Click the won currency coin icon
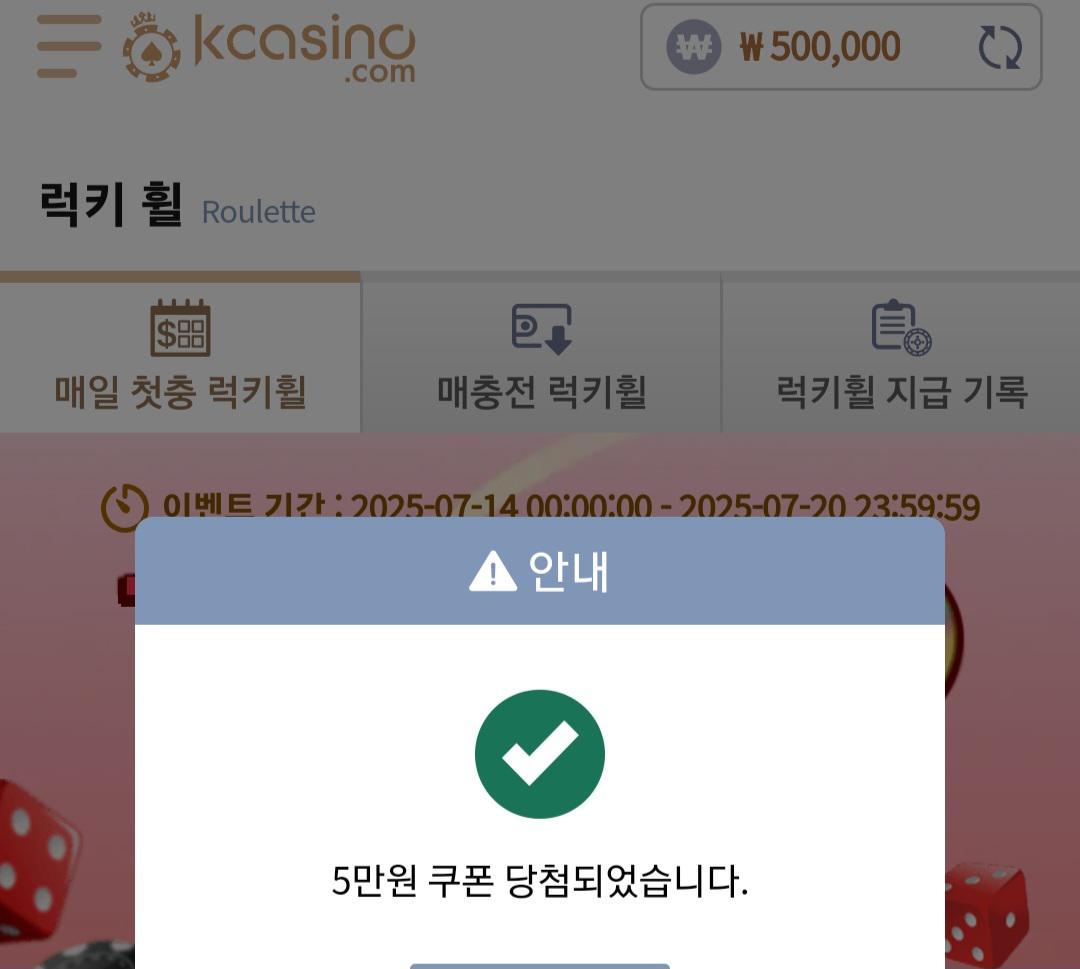This screenshot has height=969, width=1080. [x=694, y=47]
